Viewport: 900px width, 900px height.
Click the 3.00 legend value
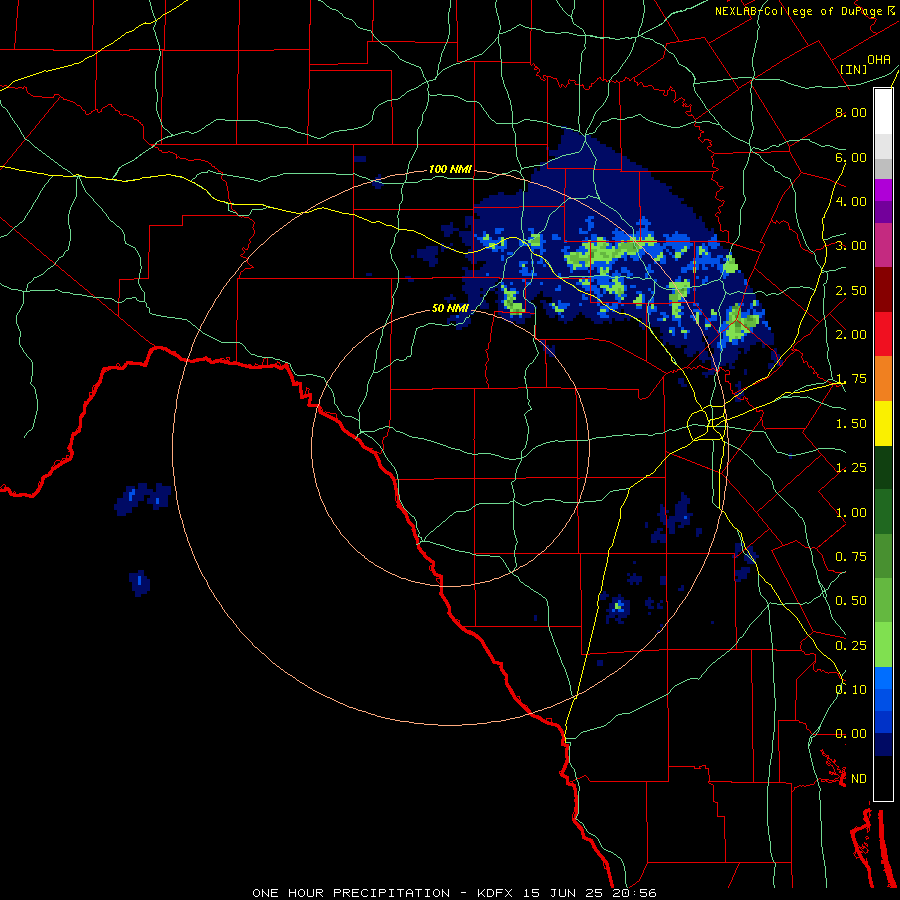pos(851,246)
